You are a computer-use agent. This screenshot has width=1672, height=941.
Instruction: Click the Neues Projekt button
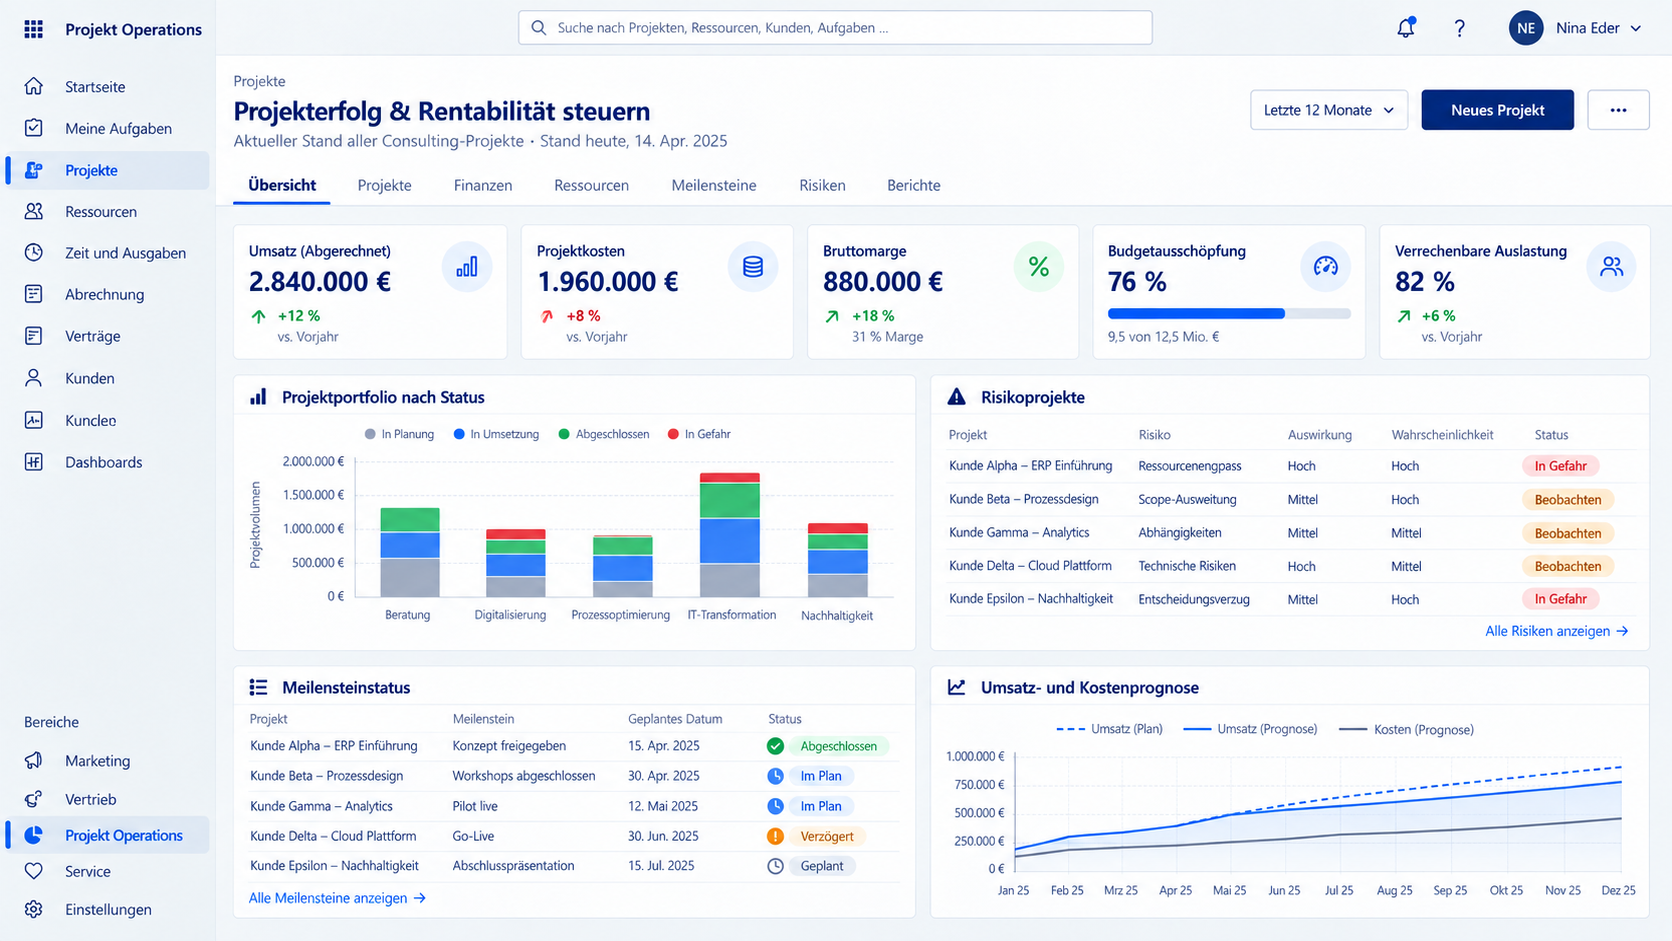point(1497,110)
